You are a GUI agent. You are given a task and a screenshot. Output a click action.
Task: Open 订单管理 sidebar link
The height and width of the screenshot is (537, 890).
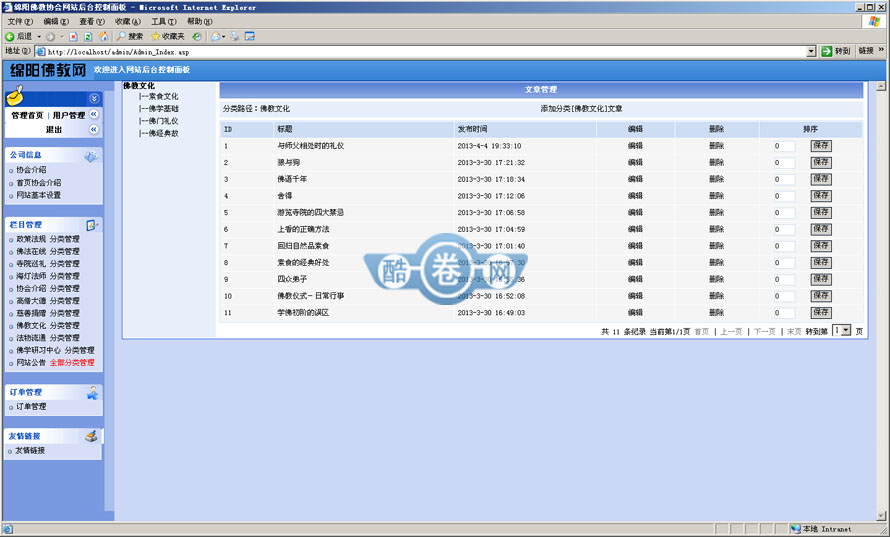point(31,406)
